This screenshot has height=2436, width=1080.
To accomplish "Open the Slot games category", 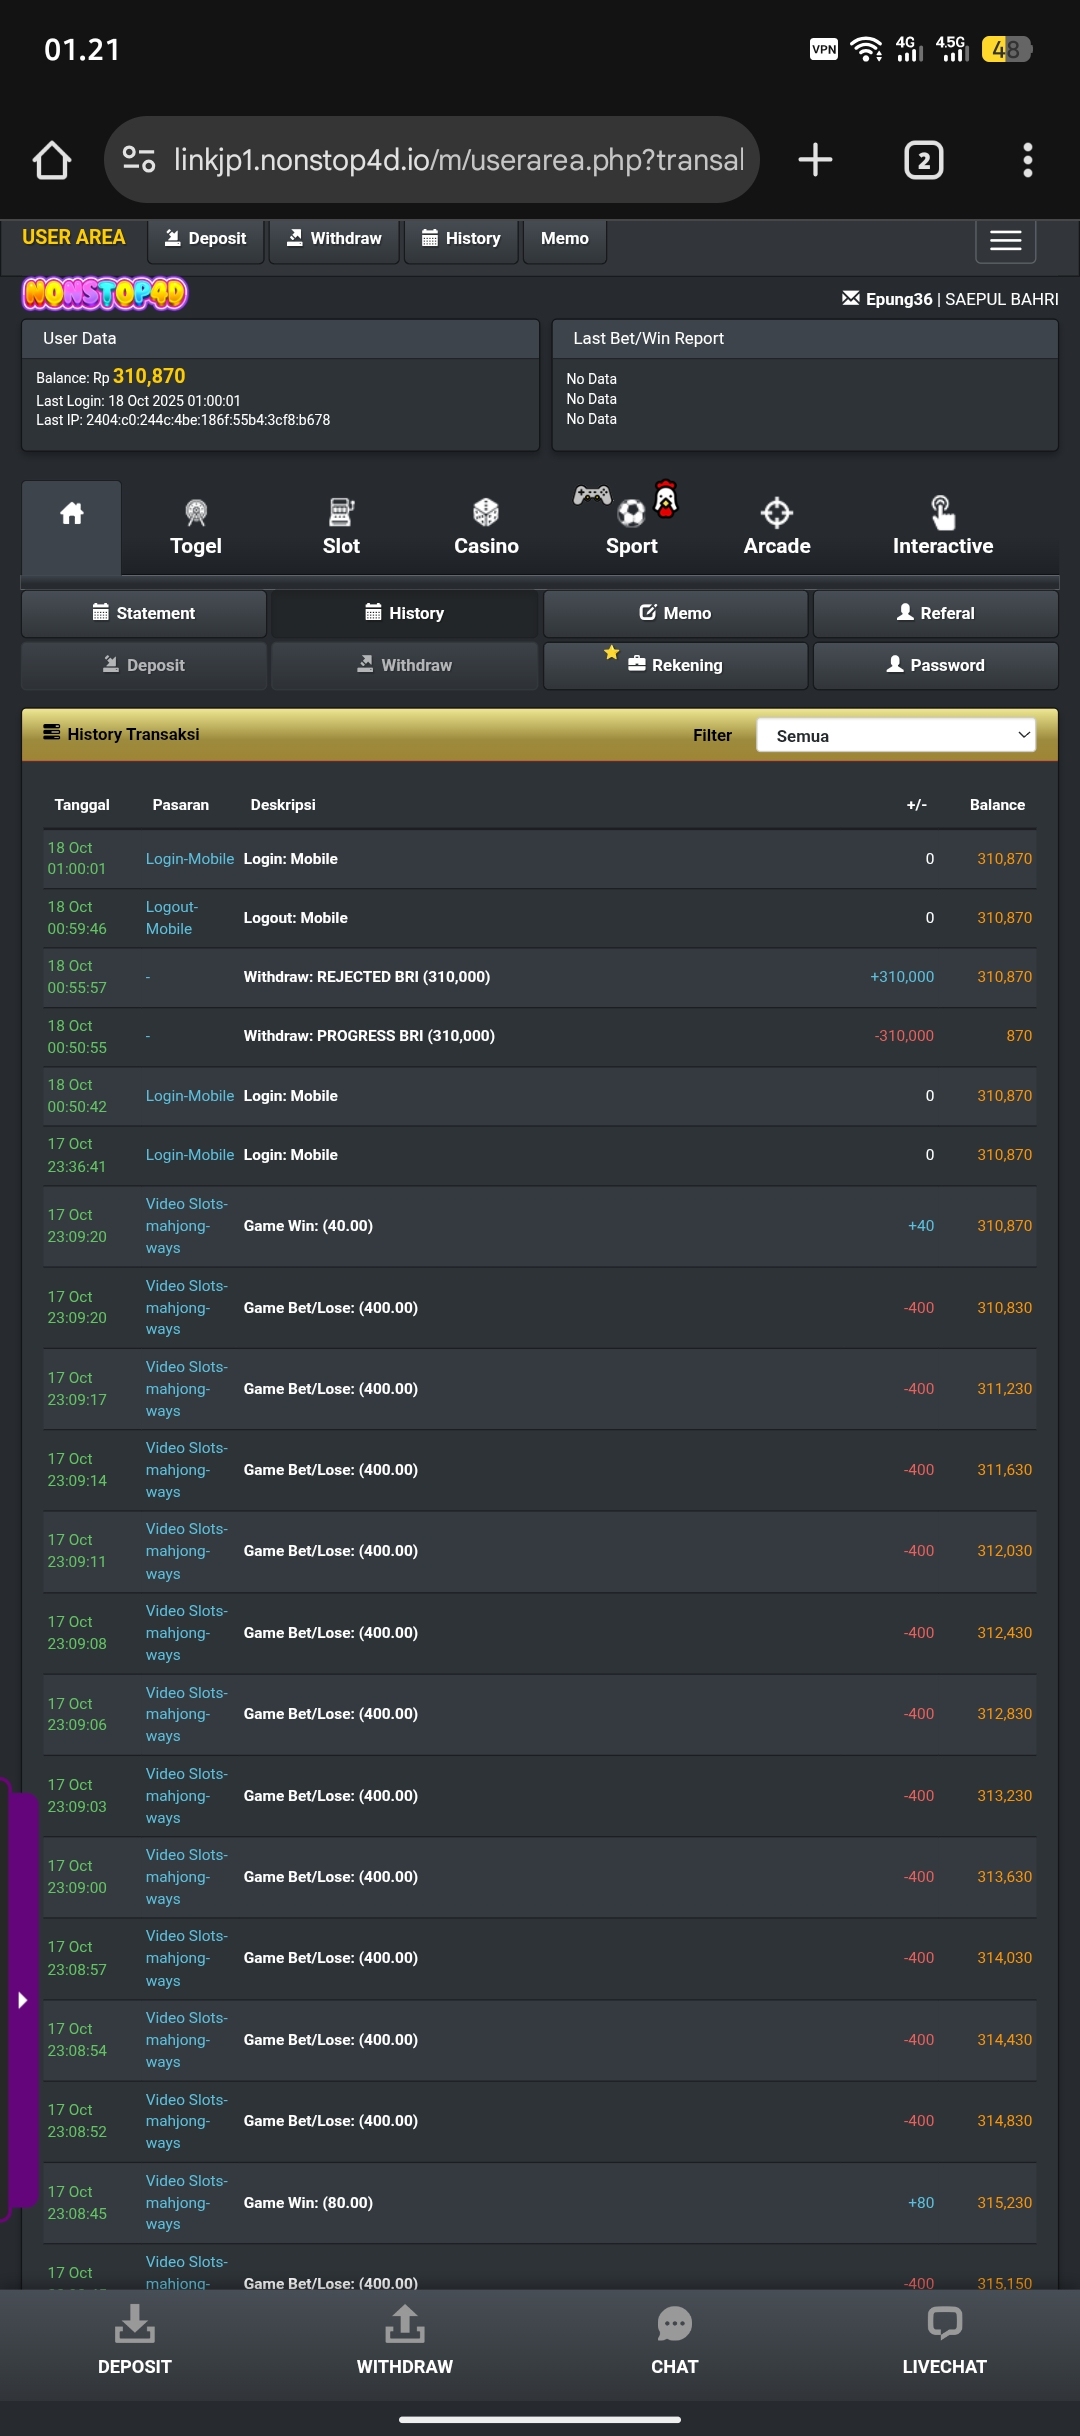I will pyautogui.click(x=341, y=527).
